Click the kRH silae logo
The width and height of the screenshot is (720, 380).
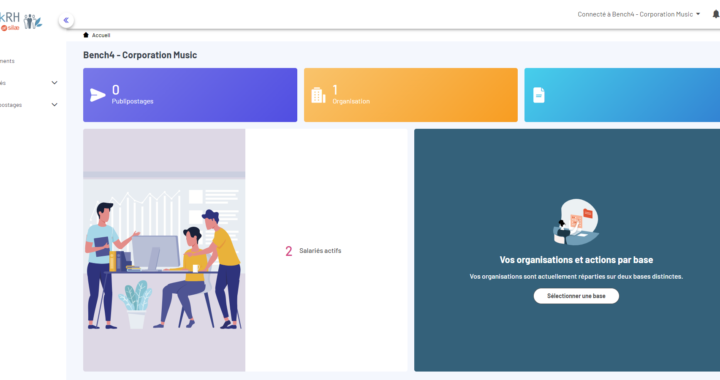(21, 21)
